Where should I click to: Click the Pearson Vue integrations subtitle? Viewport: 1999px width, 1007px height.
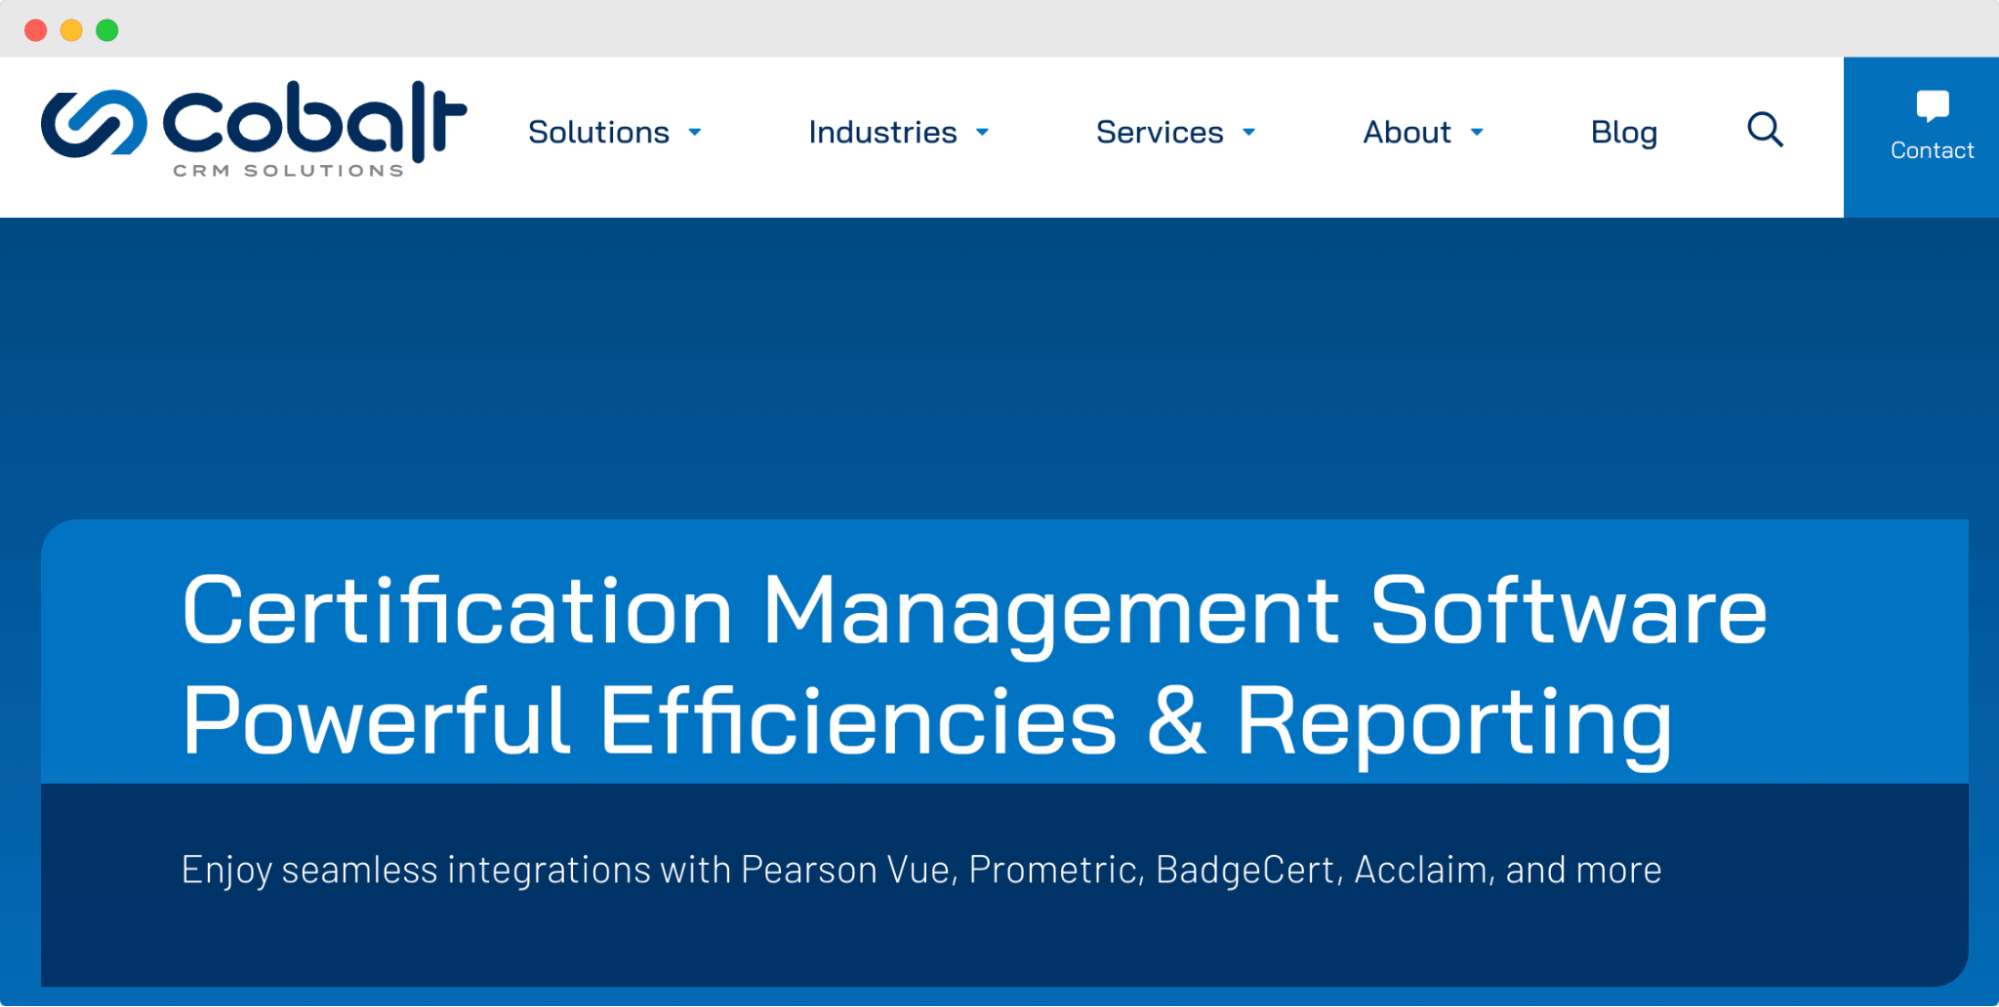[921, 871]
